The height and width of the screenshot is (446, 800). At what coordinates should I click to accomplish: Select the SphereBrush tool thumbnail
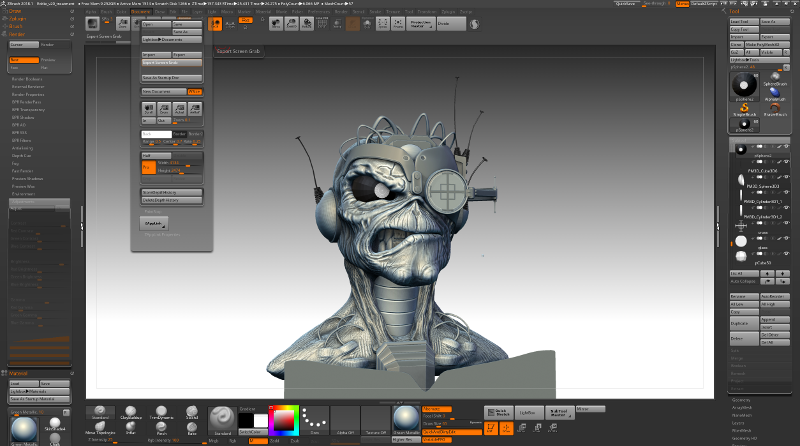pyautogui.click(x=774, y=80)
